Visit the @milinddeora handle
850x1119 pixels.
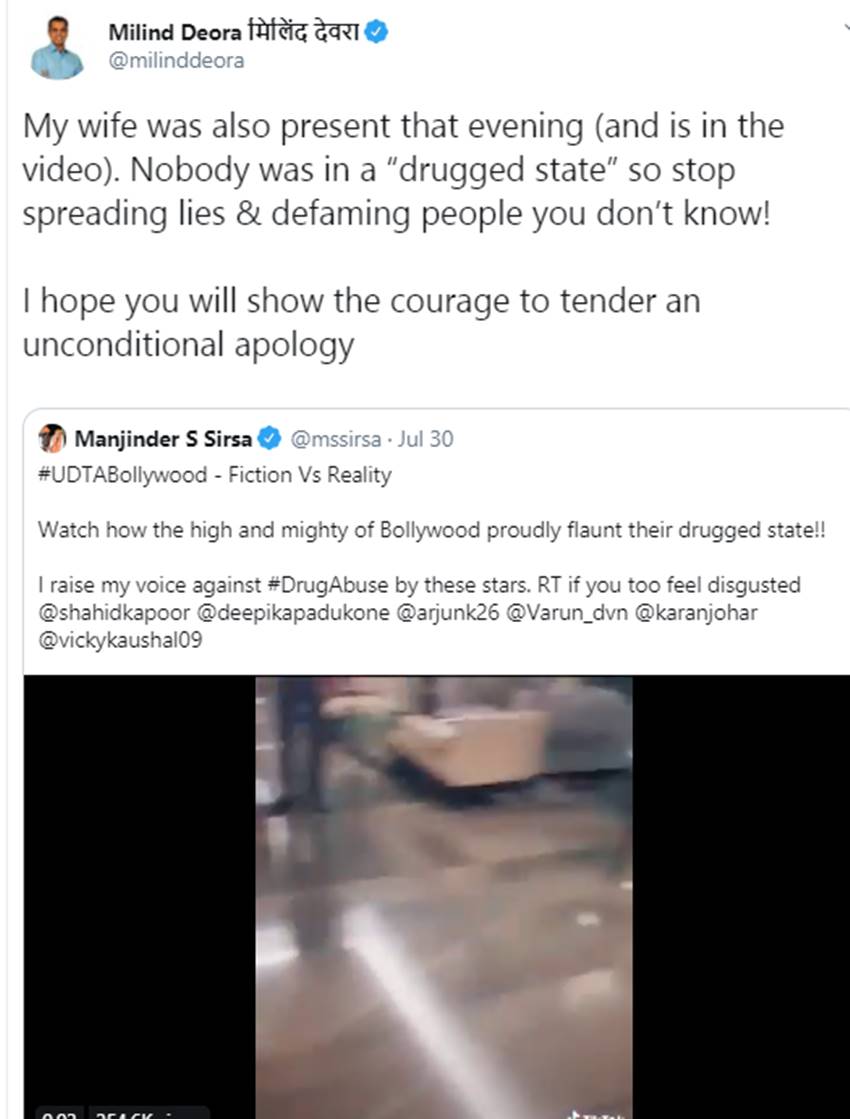(176, 61)
